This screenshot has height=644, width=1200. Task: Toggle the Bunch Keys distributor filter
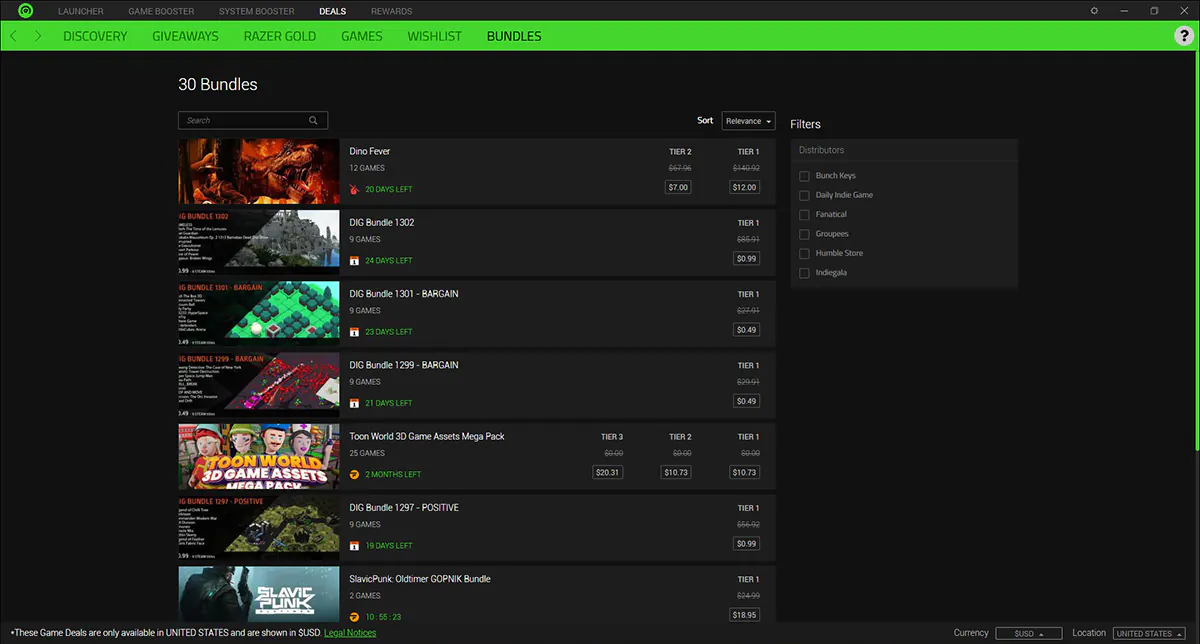coord(804,176)
